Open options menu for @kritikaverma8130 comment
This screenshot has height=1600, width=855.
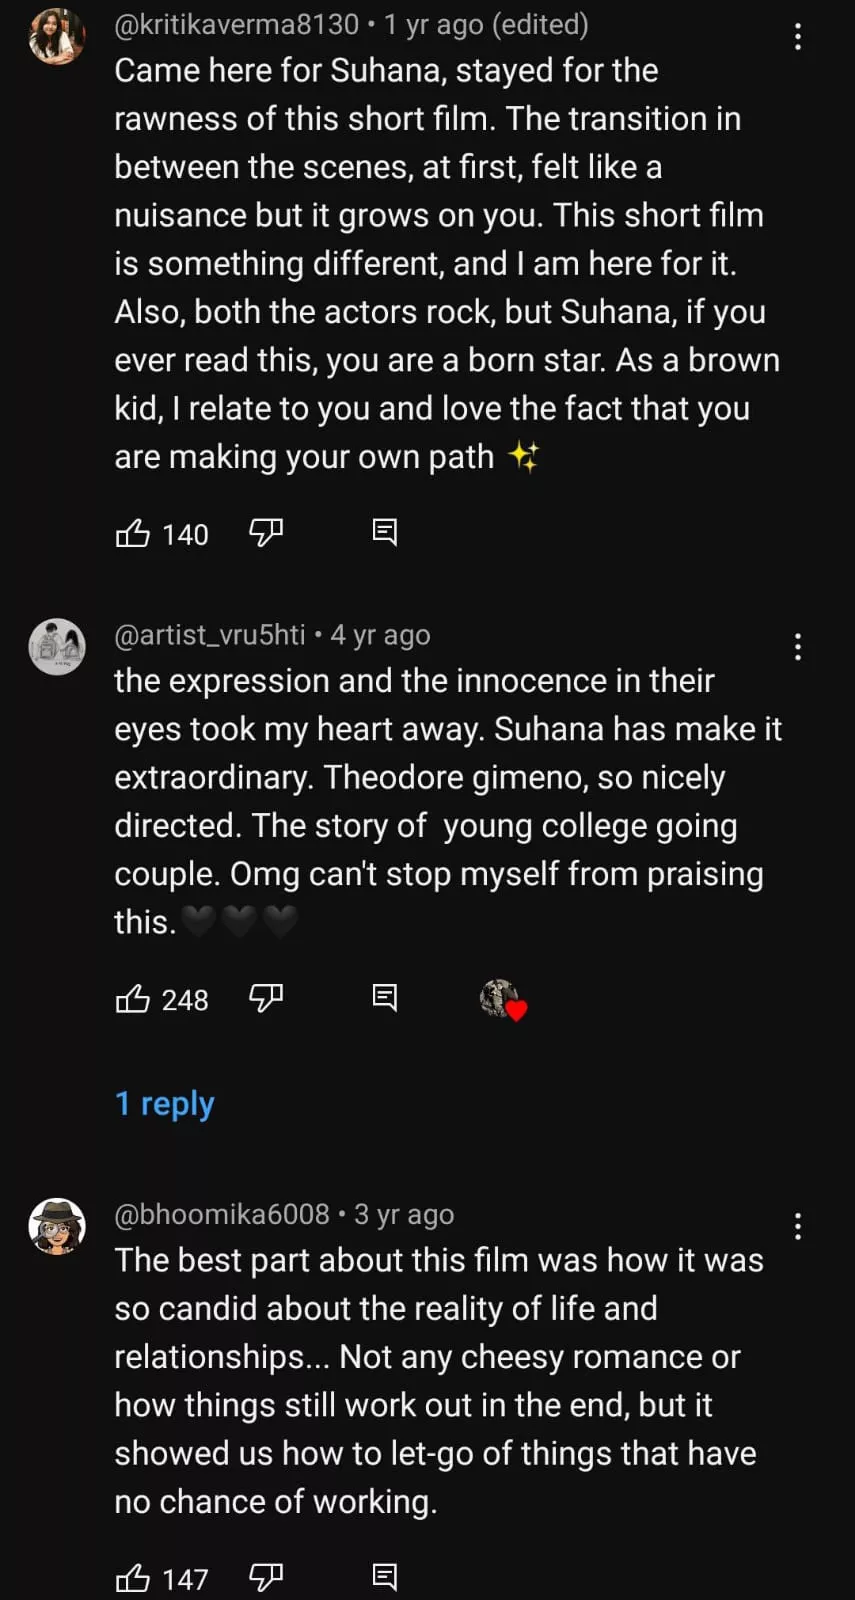(x=797, y=37)
